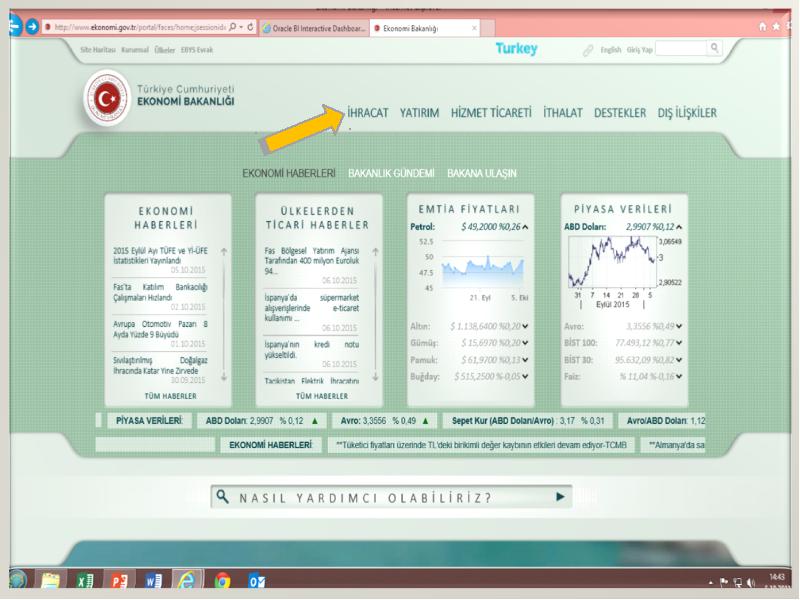Select the EKONOMİ HABERLERİ tab above the cards
Screen dimensions: 800x600
(x=289, y=173)
